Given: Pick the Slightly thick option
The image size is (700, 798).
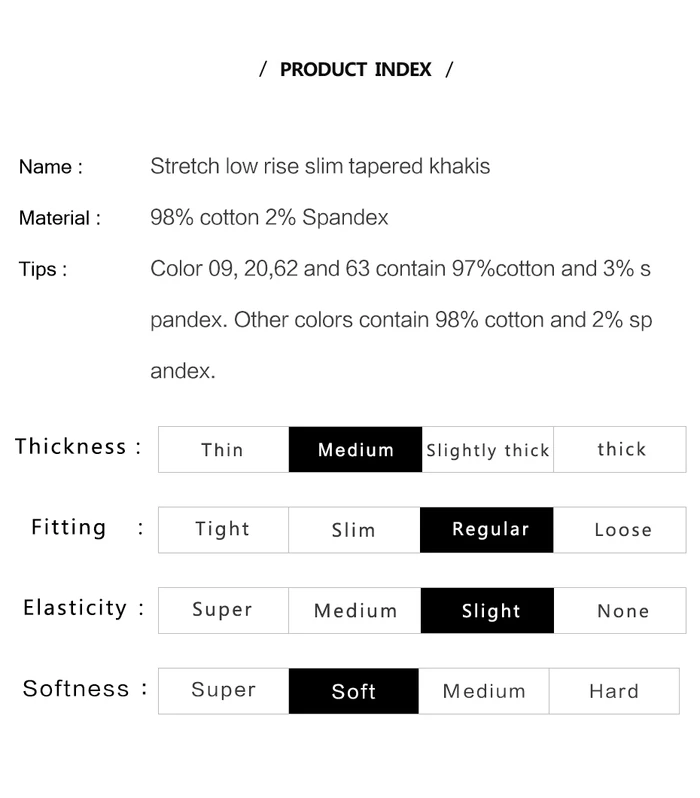Looking at the screenshot, I should coord(487,450).
